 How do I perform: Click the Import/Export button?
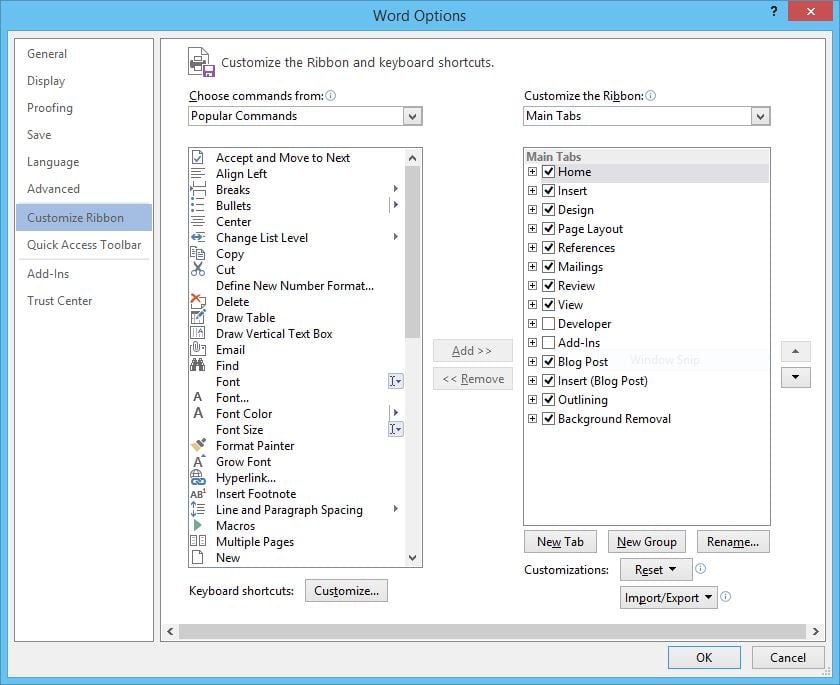[667, 597]
